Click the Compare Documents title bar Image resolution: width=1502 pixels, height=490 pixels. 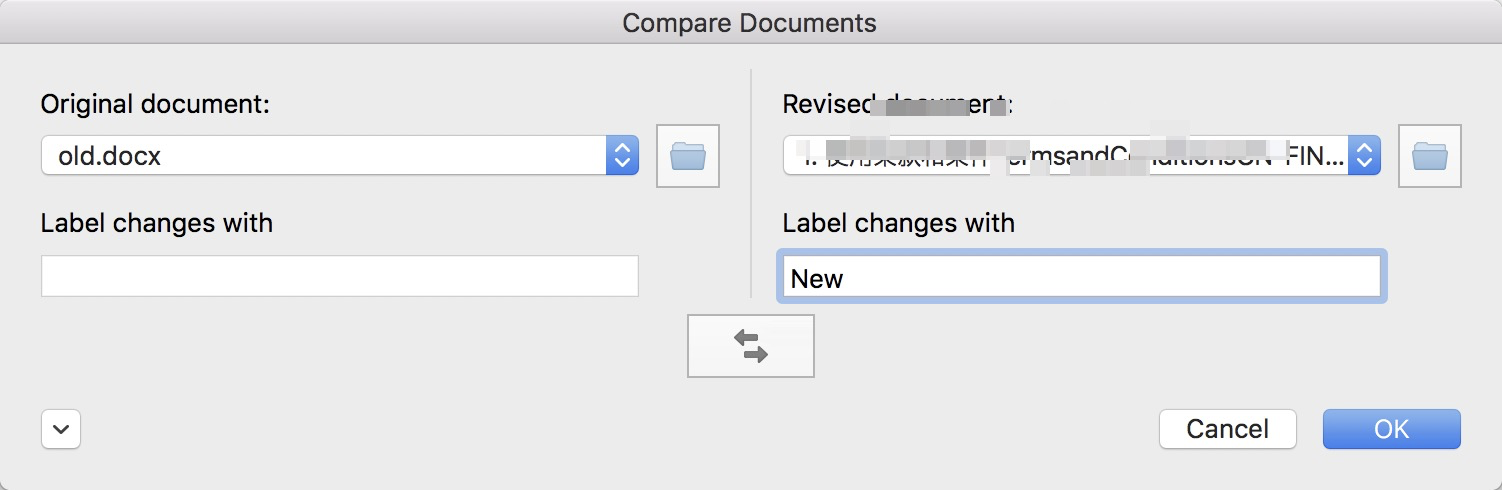pos(749,22)
